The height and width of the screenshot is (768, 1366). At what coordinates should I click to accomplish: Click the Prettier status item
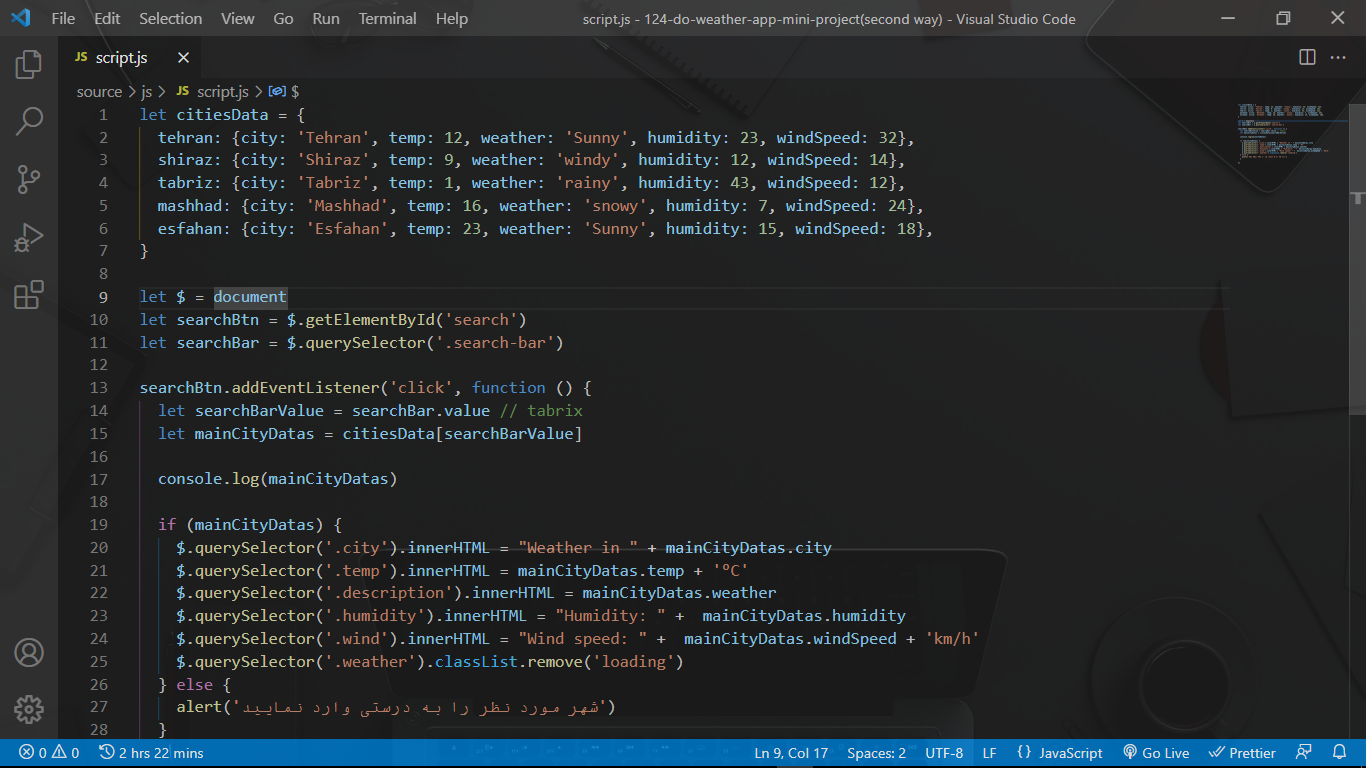pos(1242,753)
